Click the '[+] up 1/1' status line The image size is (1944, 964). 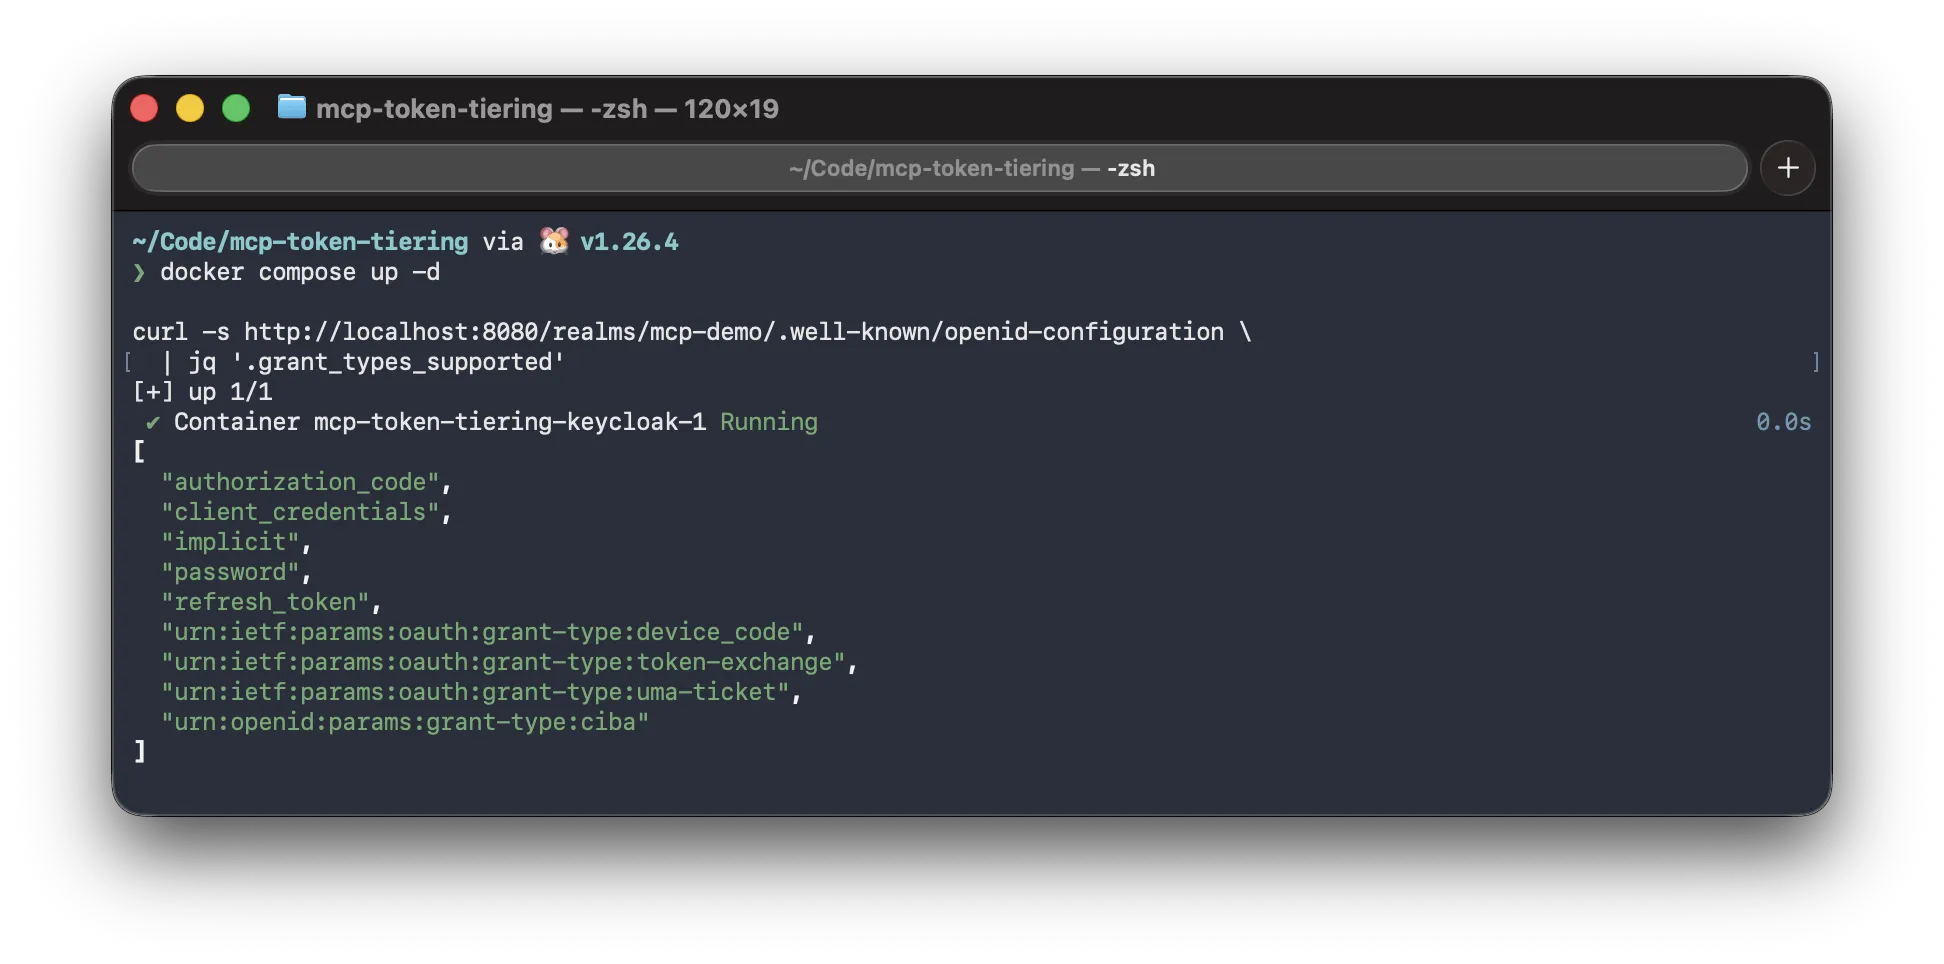point(202,392)
